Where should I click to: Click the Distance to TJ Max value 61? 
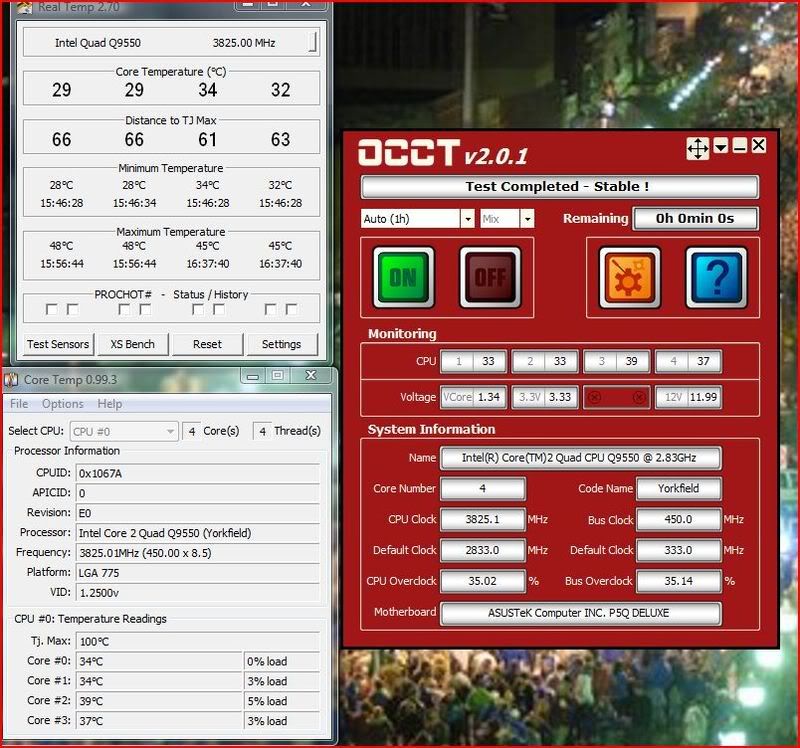tap(208, 139)
